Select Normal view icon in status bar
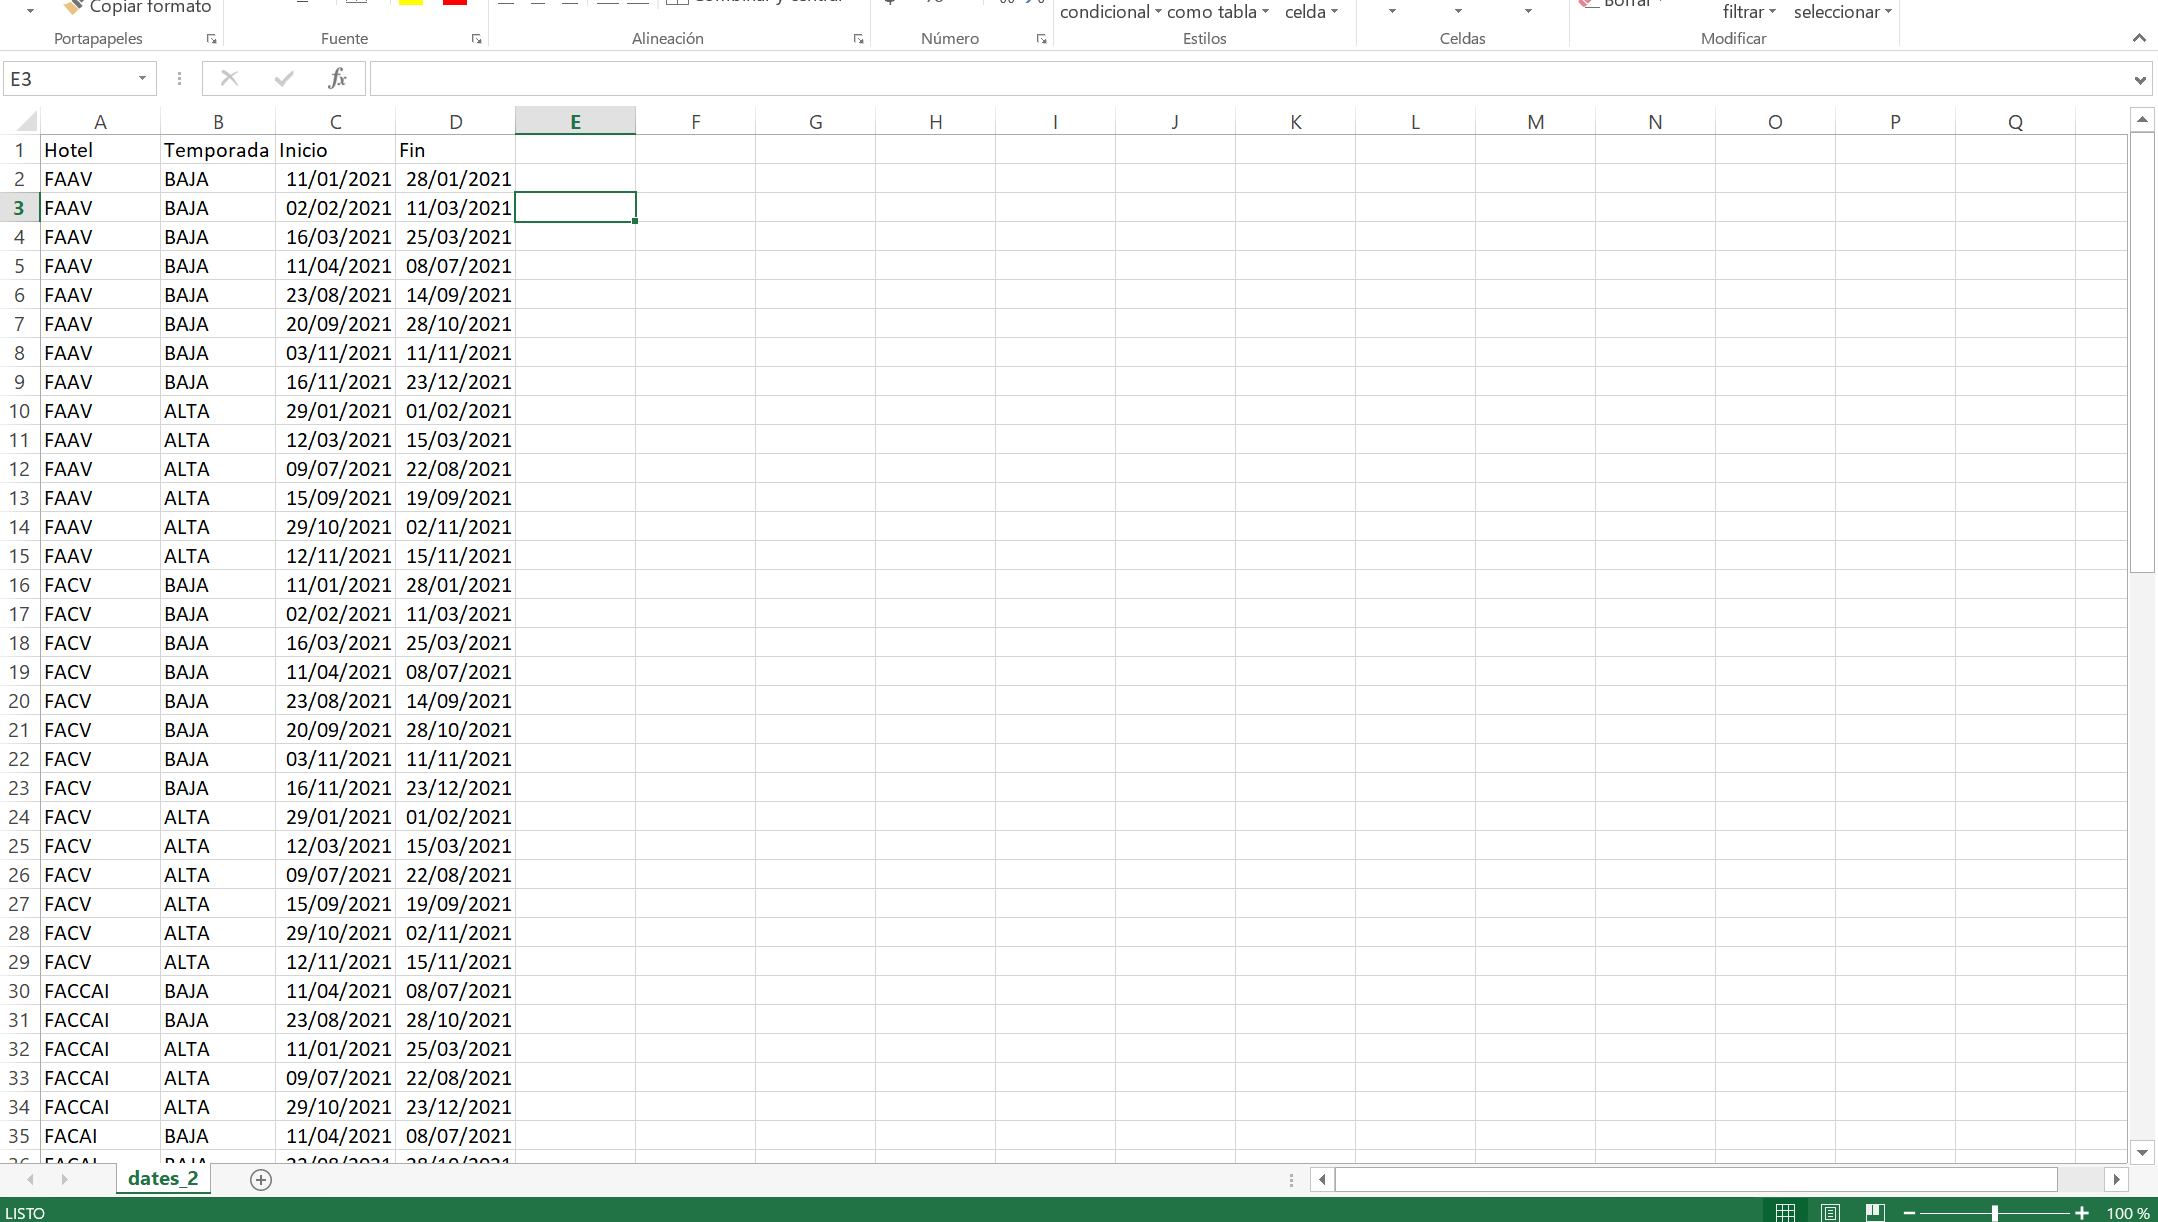This screenshot has width=2158, height=1222. (1785, 1212)
